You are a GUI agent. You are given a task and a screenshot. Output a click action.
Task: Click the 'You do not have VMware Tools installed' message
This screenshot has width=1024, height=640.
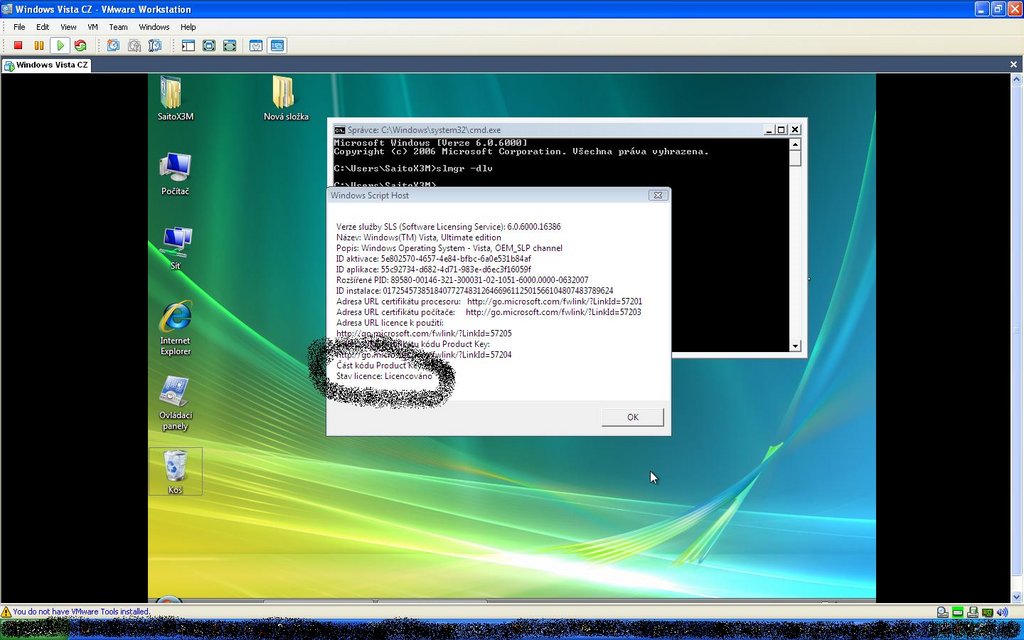click(82, 612)
